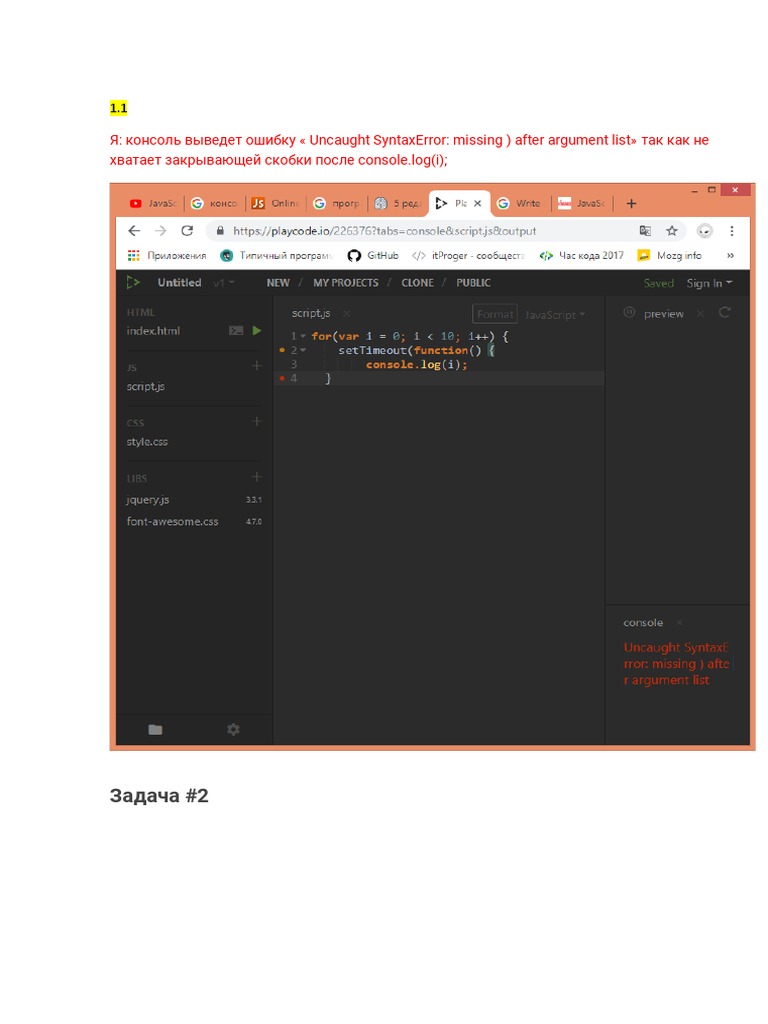Open the Час кода 2017 bookmark

click(x=581, y=255)
